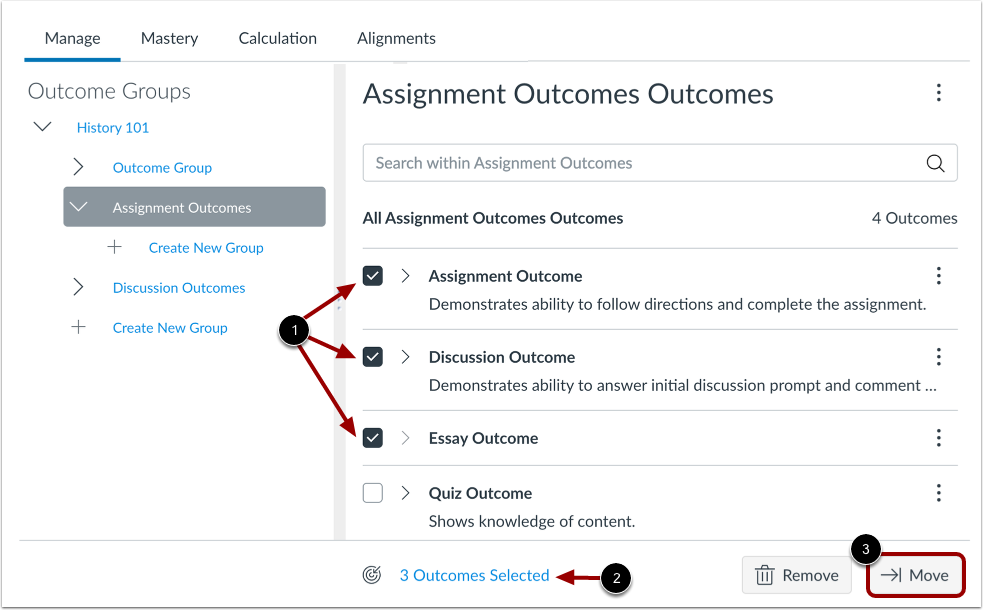Image resolution: width=983 pixels, height=610 pixels.
Task: Switch to the Mastery tab
Action: coord(168,38)
